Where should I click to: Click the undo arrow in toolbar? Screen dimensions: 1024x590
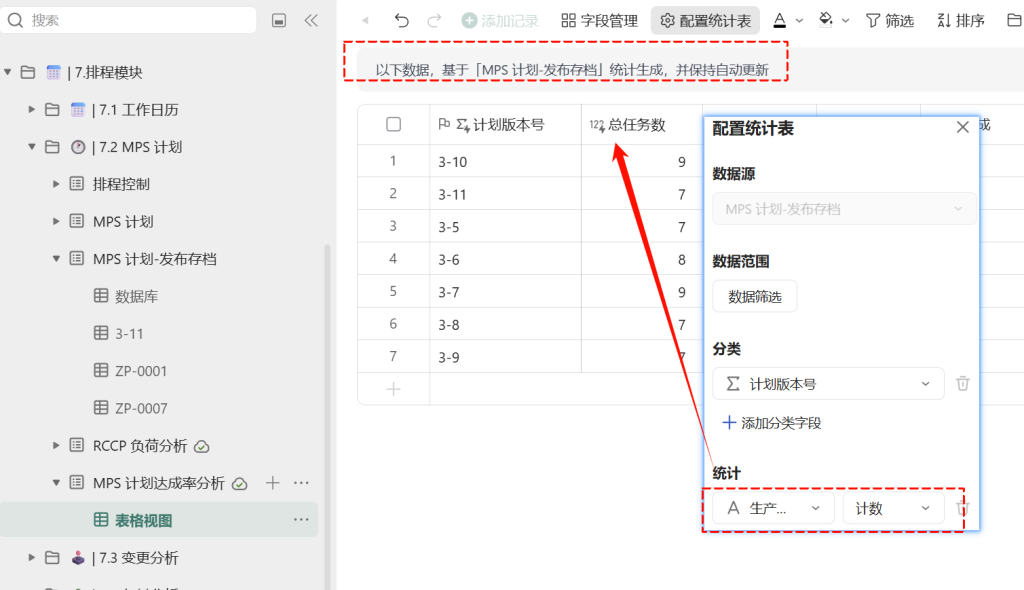tap(402, 21)
